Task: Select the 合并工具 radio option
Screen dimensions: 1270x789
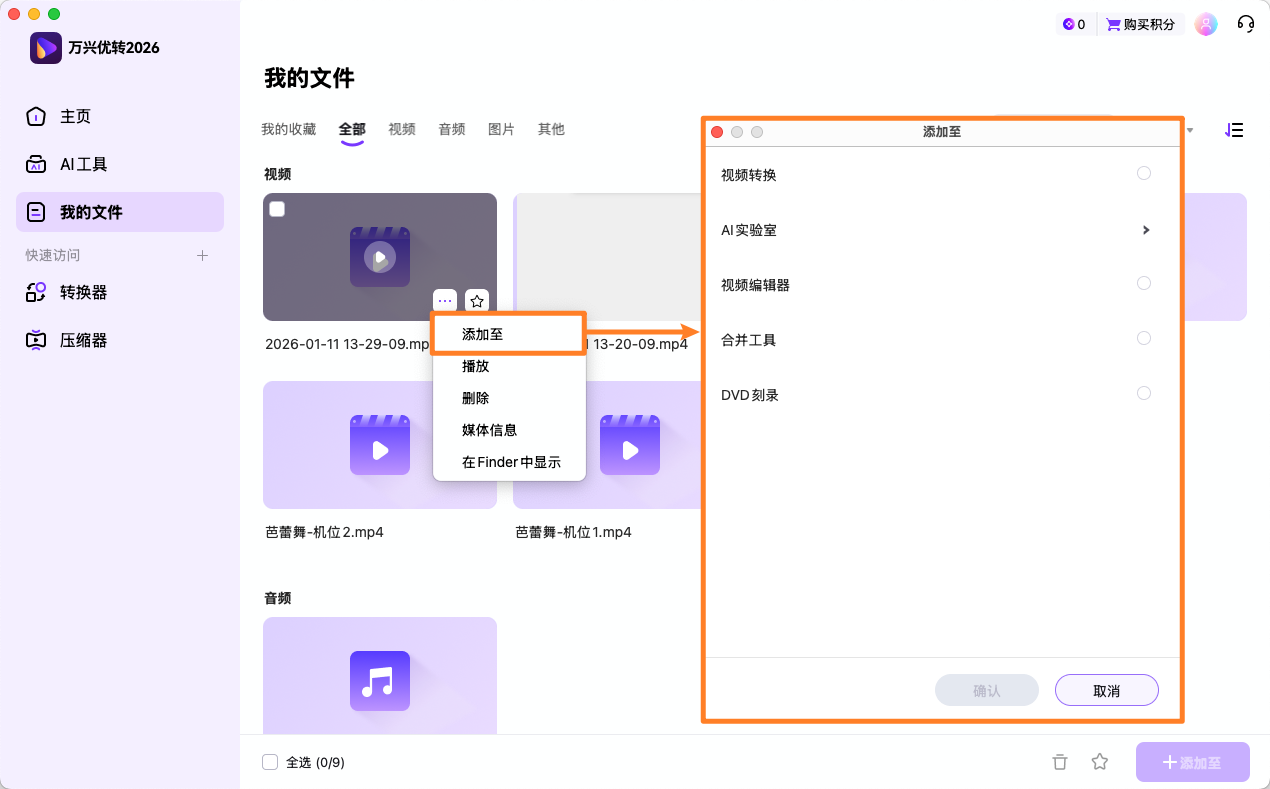Action: [1144, 338]
